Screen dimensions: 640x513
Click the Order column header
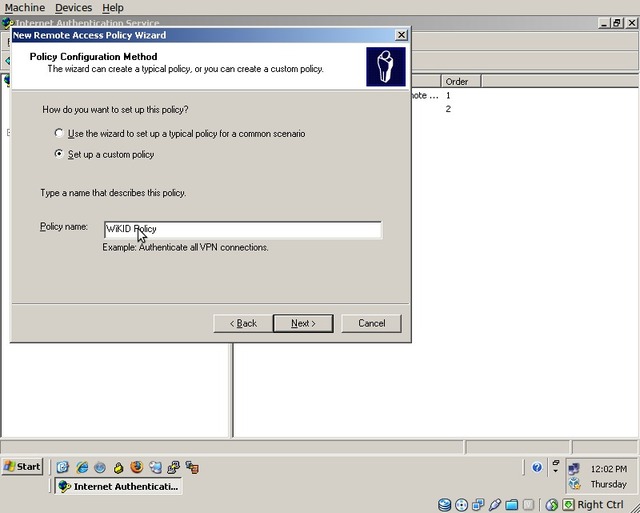click(x=457, y=81)
